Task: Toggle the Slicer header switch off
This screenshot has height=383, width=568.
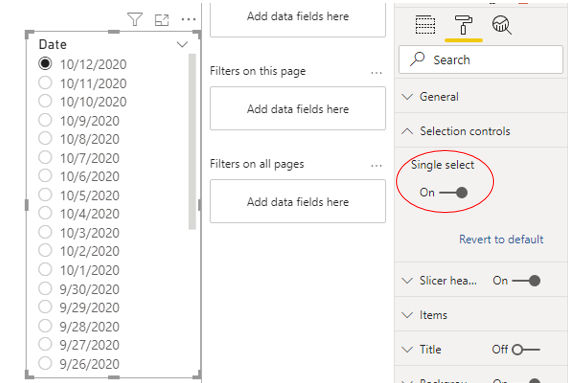Action: [526, 280]
